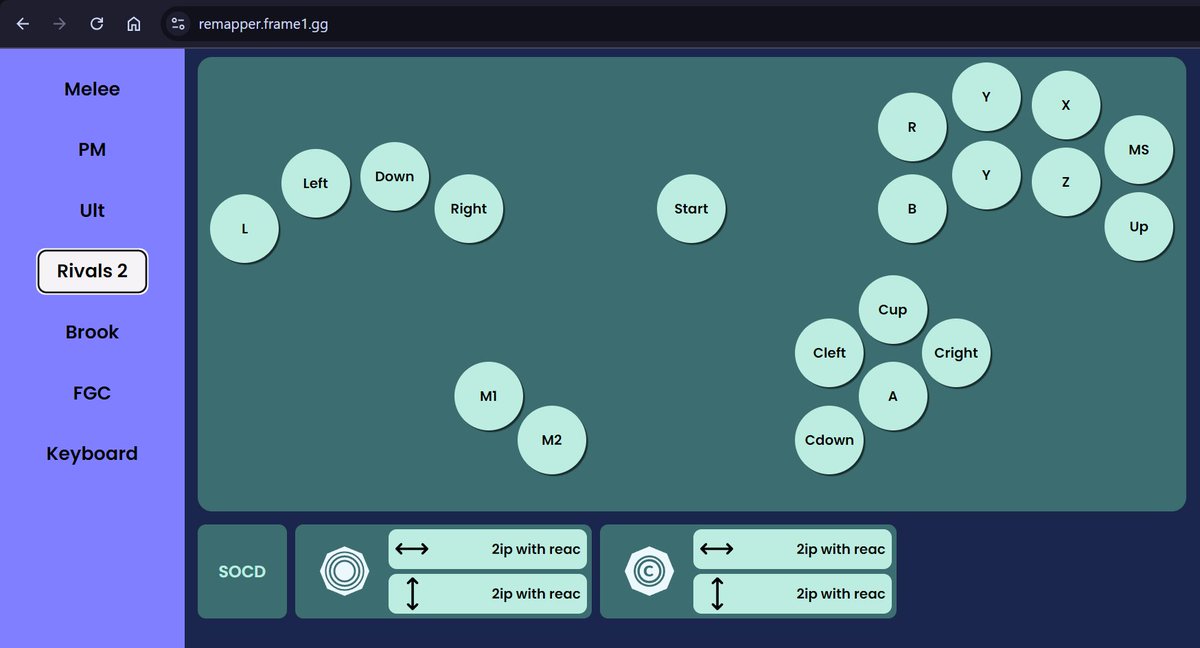
Task: Select the M2 modifier button
Action: point(551,440)
